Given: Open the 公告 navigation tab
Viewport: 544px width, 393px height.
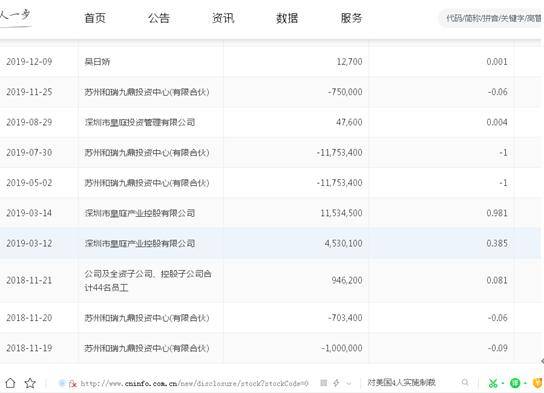Looking at the screenshot, I should [159, 18].
